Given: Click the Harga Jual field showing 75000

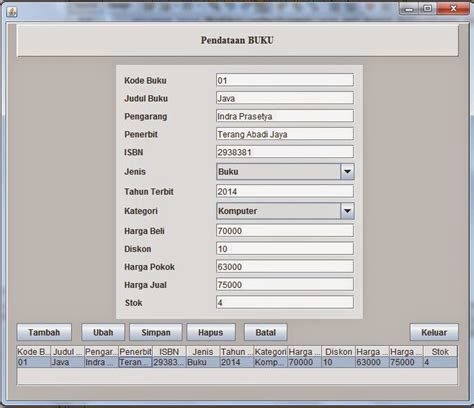Looking at the screenshot, I should click(x=285, y=285).
